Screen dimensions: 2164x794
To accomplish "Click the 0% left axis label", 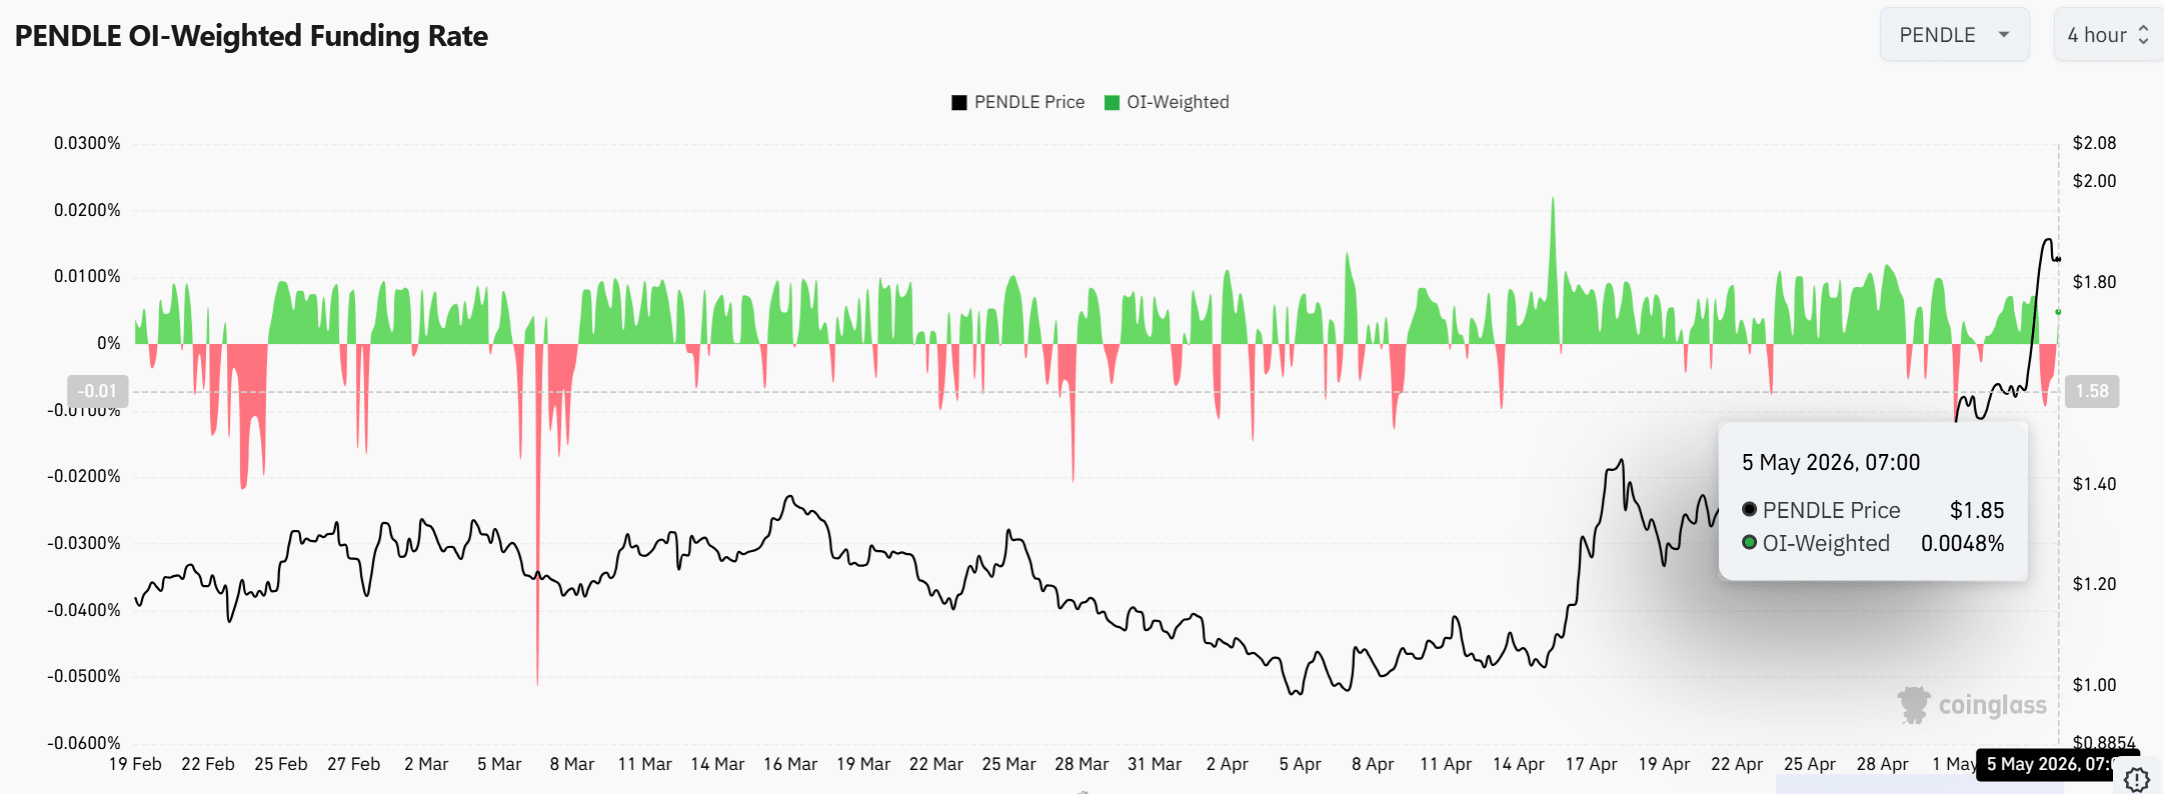I will [x=108, y=343].
